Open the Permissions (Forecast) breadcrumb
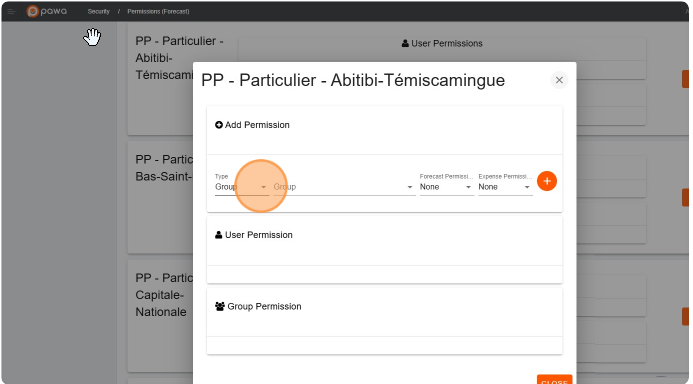Viewport: 693px width, 384px height. click(158, 11)
